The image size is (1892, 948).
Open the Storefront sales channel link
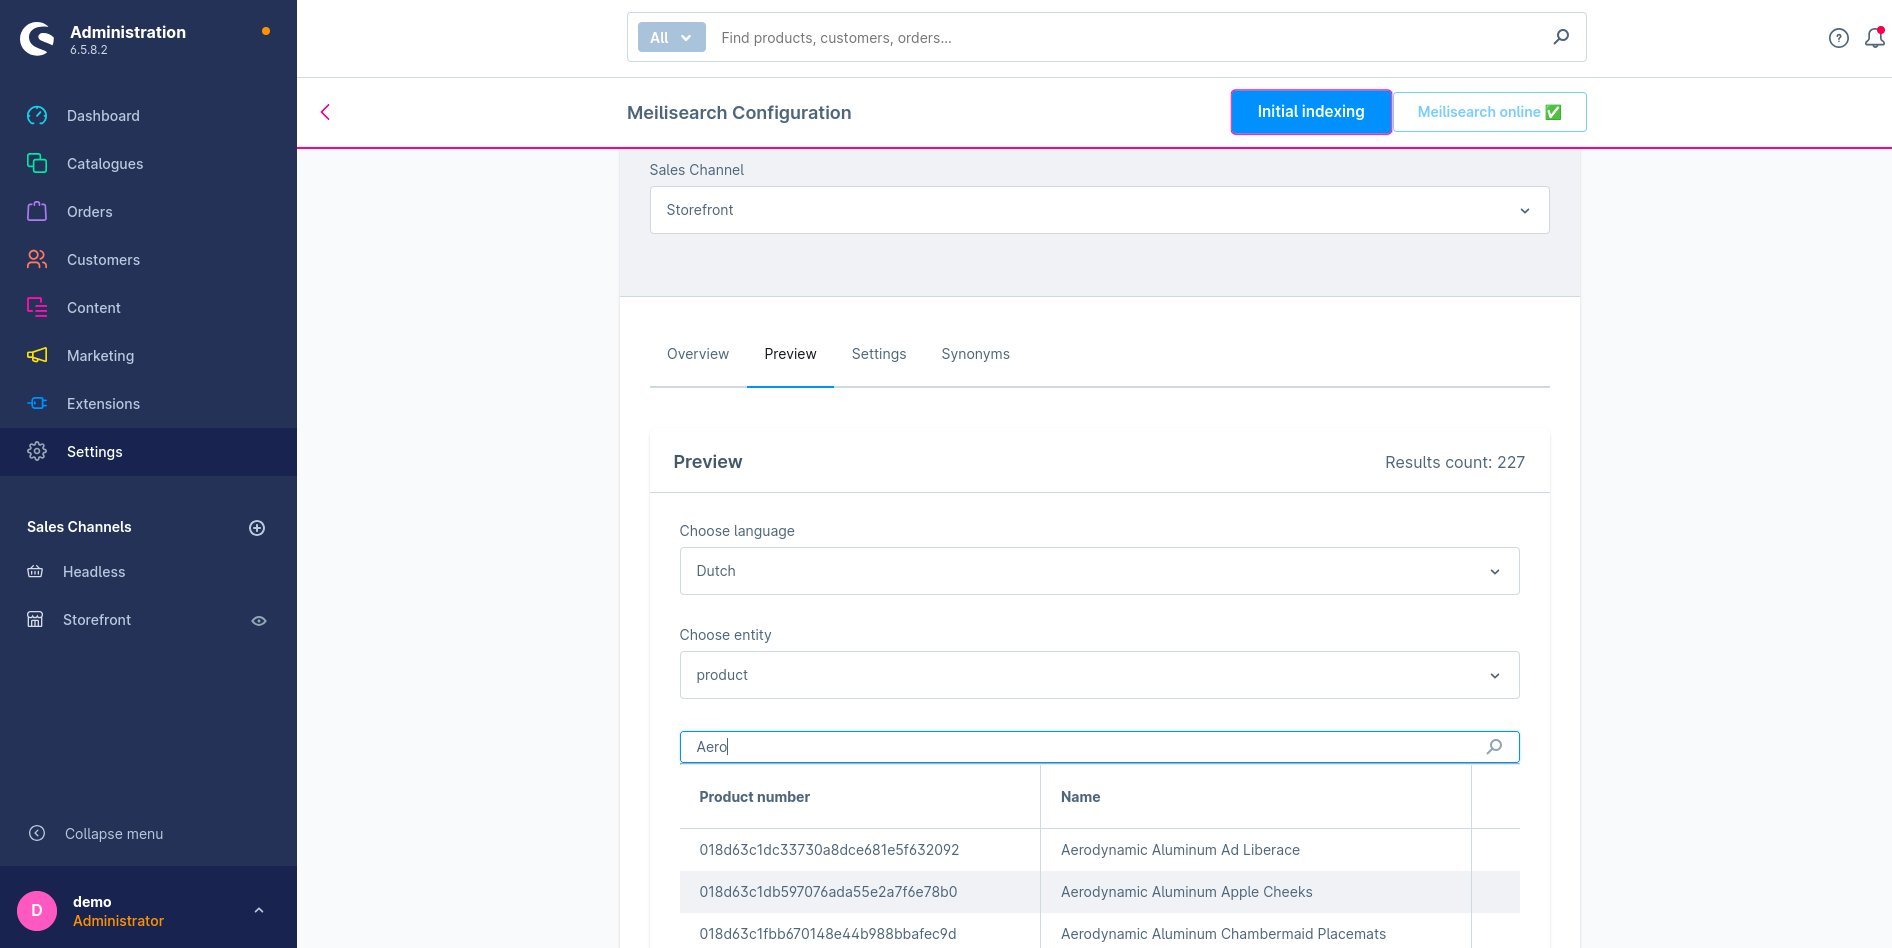pyautogui.click(x=97, y=620)
